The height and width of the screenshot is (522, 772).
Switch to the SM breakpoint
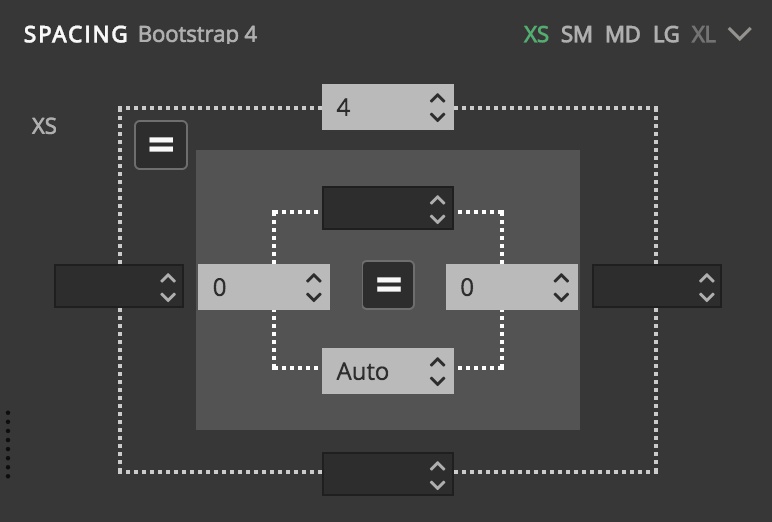click(576, 34)
